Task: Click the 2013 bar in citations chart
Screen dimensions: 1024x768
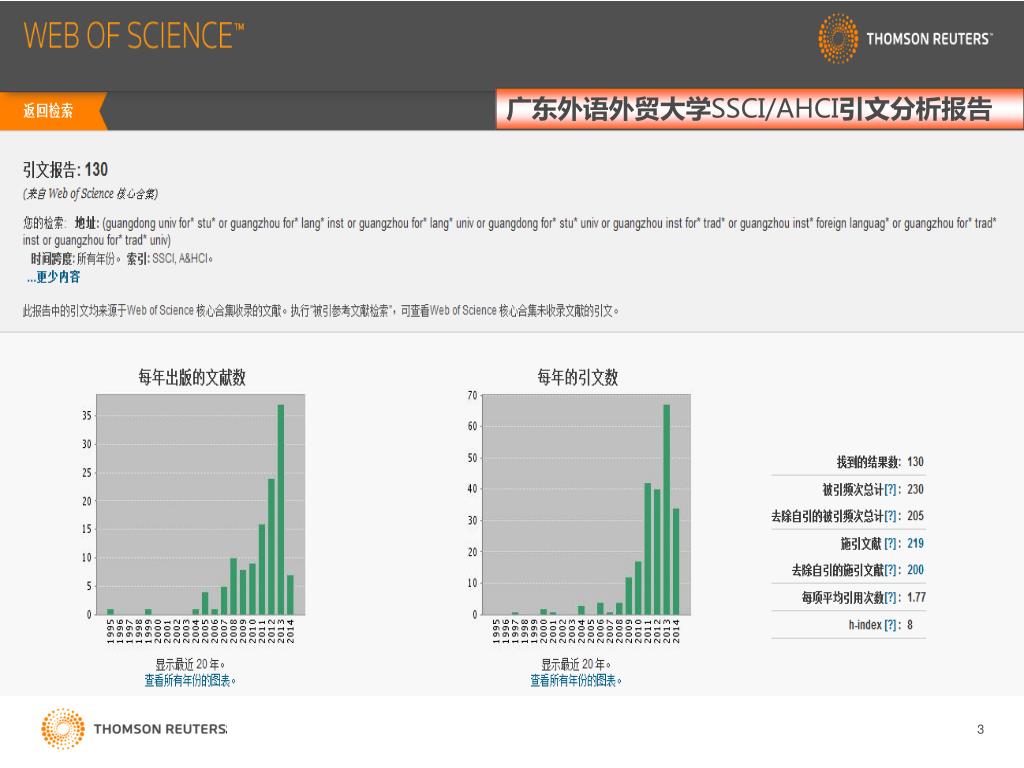Action: 667,509
